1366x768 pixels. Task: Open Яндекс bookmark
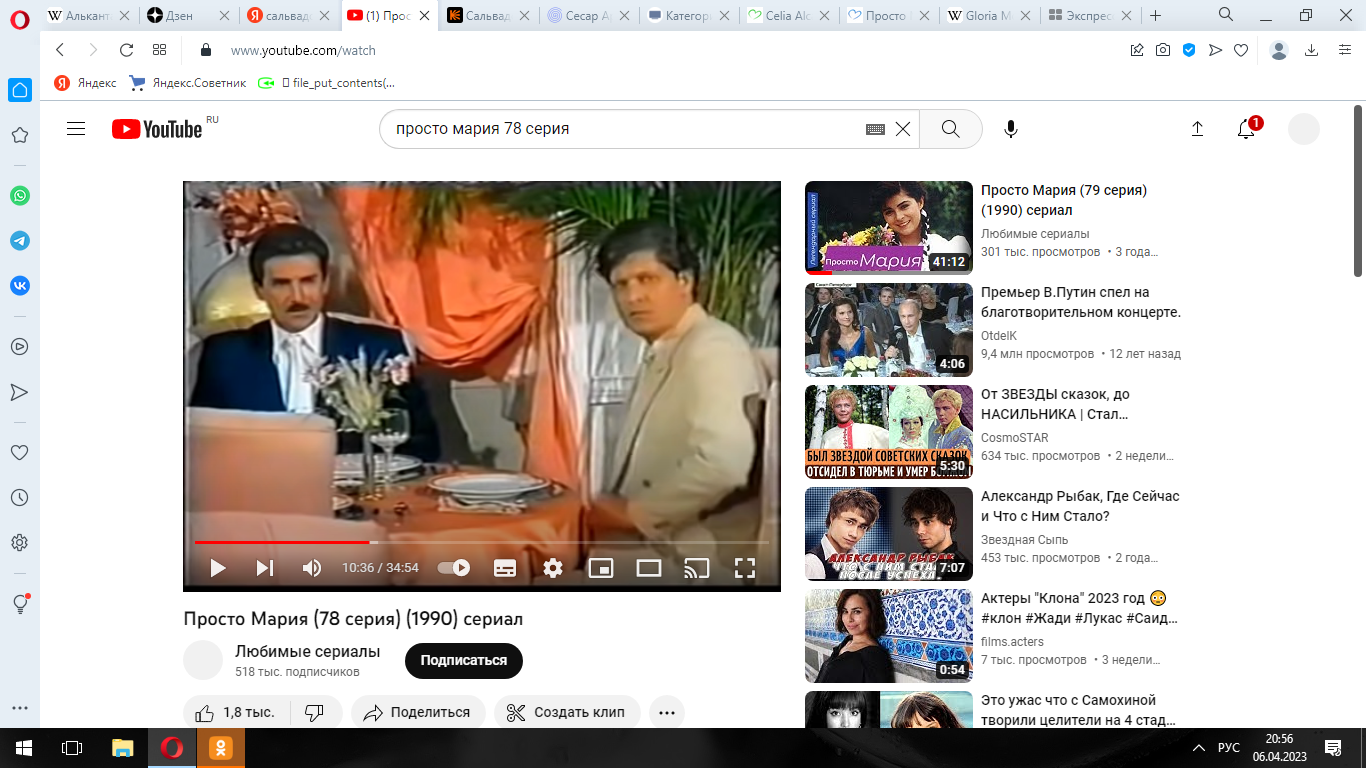85,83
